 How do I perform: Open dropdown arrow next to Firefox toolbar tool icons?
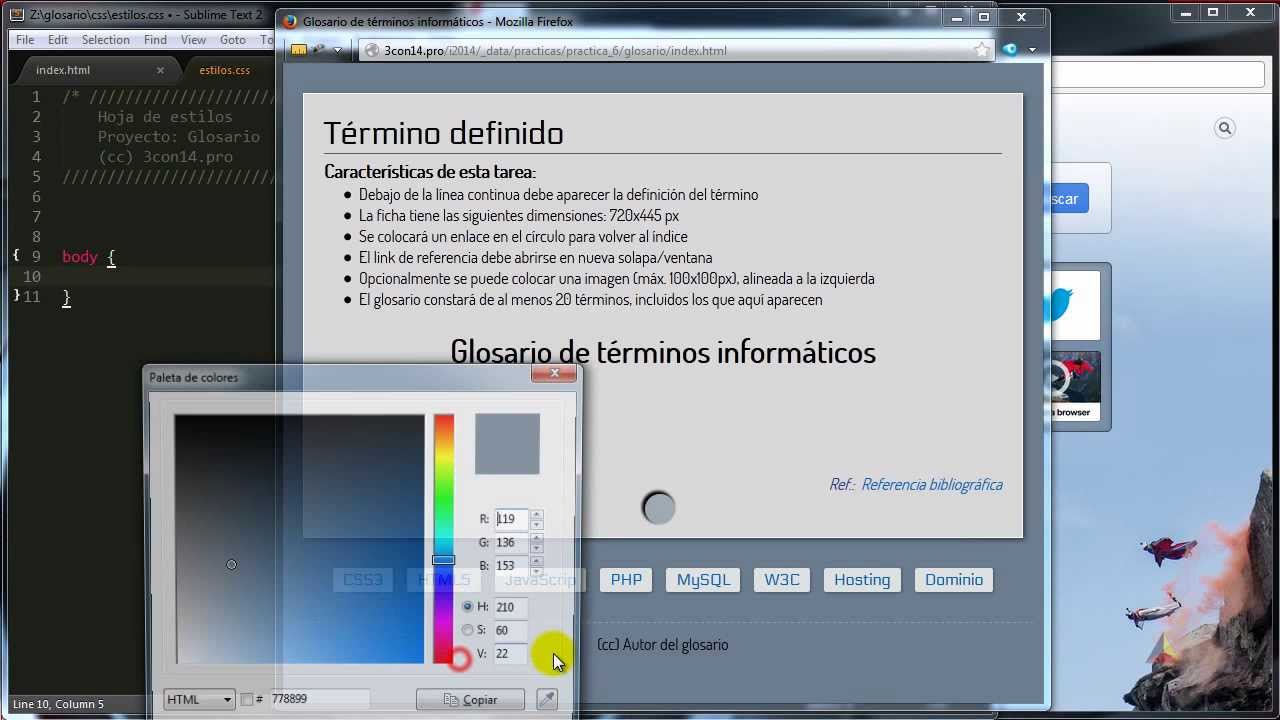point(338,50)
